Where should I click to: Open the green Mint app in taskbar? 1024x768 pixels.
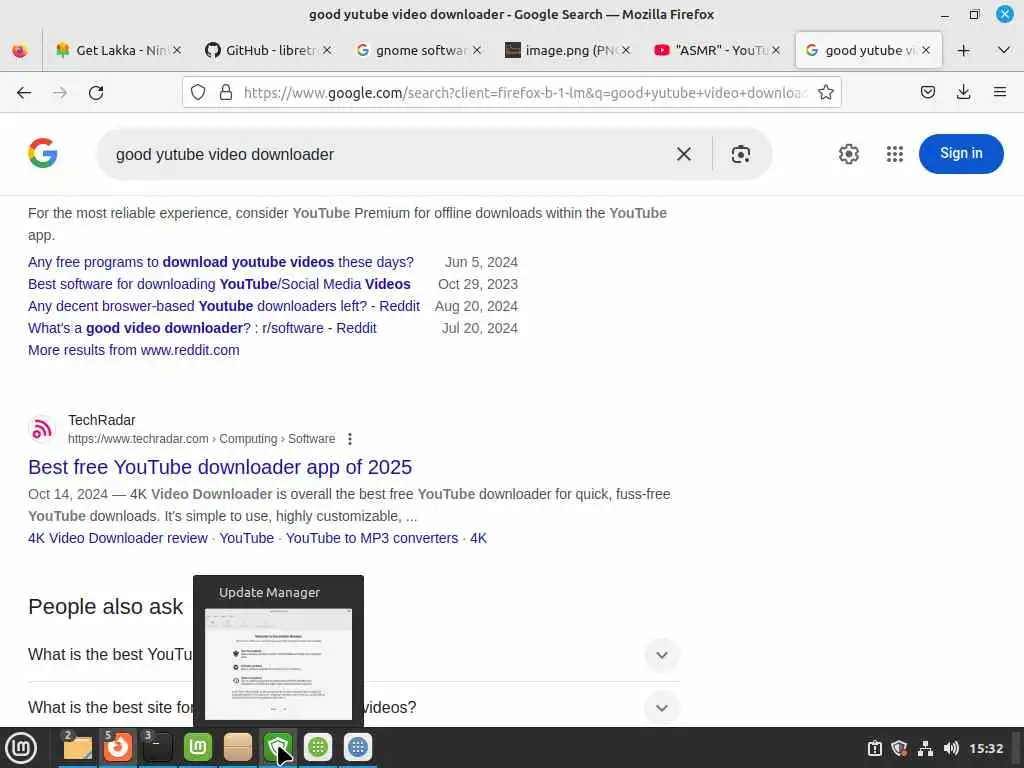198,747
